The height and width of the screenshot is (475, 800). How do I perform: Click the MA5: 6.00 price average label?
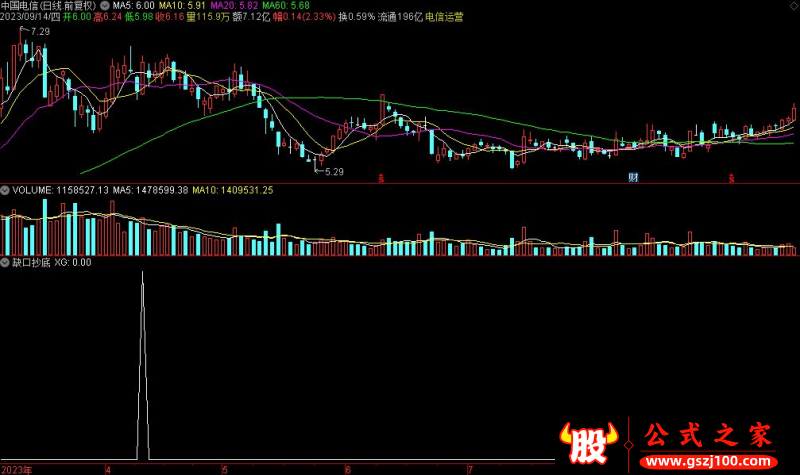pos(133,6)
